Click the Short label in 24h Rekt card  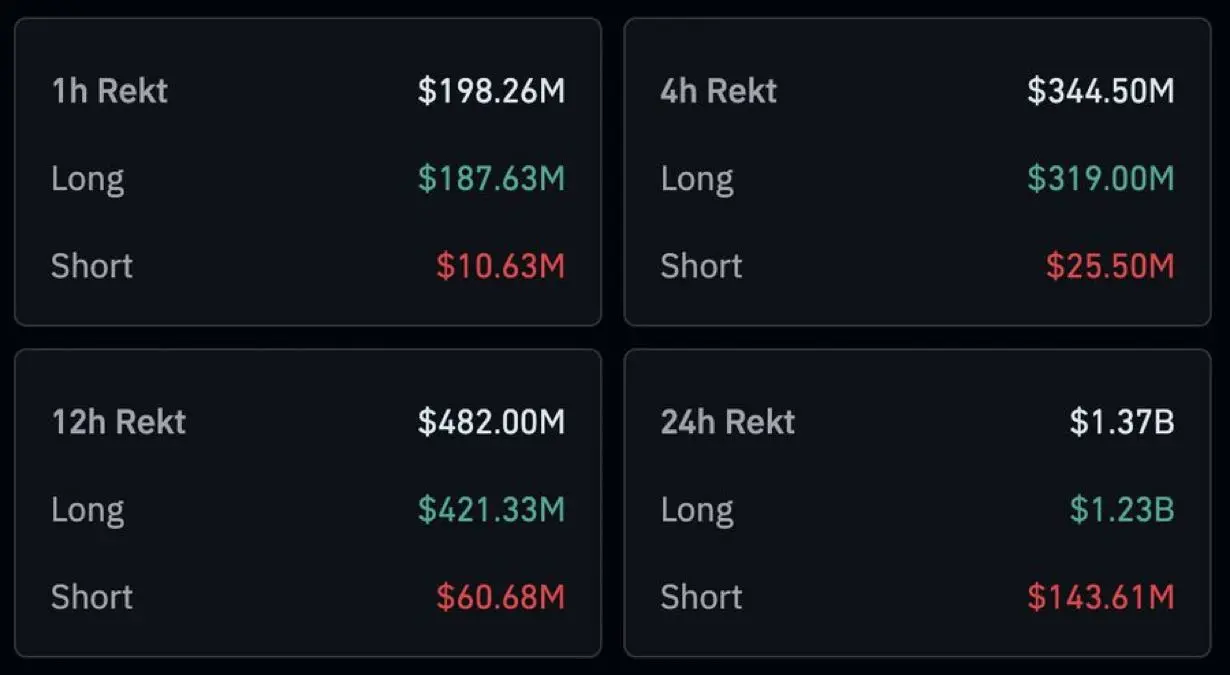pos(701,597)
